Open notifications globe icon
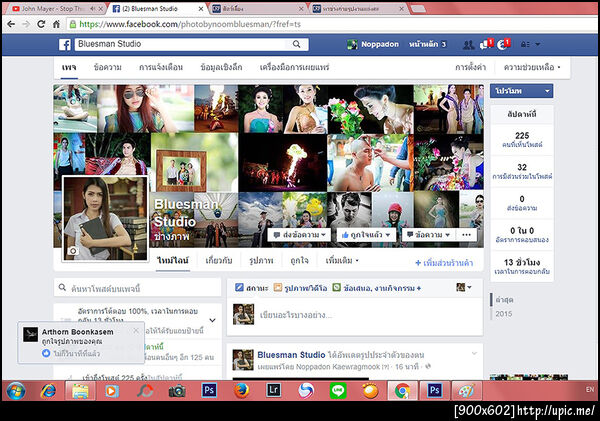Image resolution: width=600 pixels, height=421 pixels. [x=503, y=44]
